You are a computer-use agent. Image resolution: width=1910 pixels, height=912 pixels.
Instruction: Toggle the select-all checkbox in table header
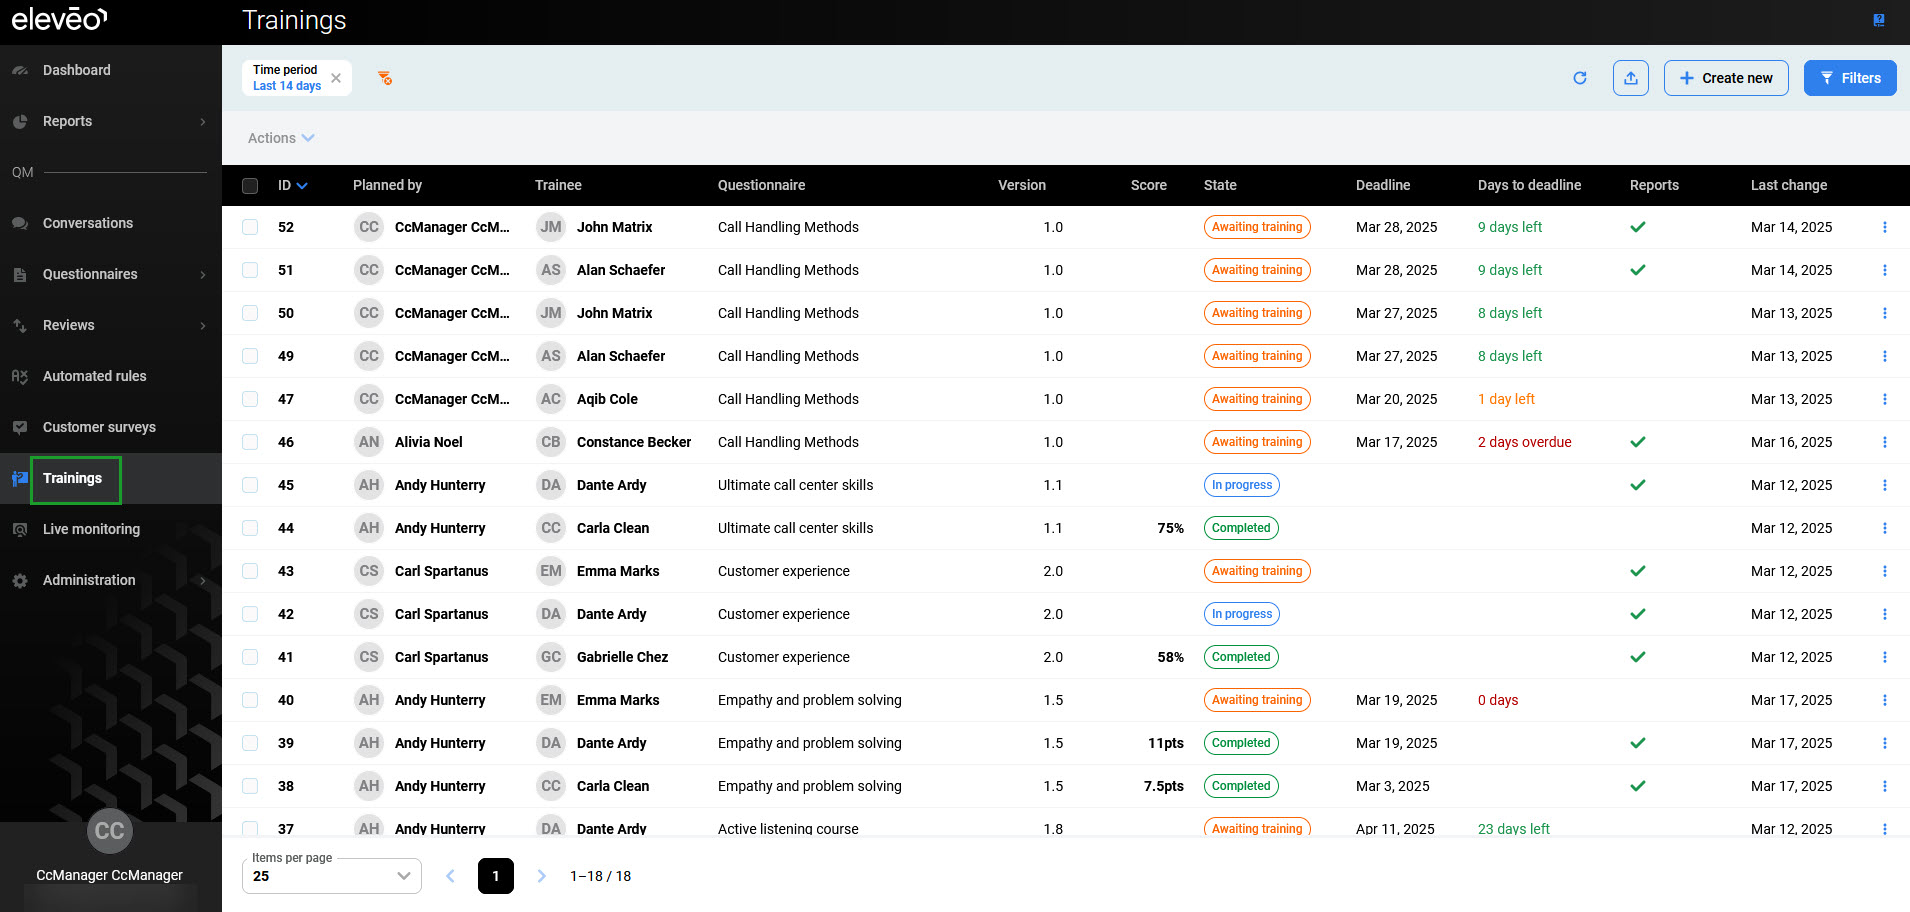pos(250,185)
